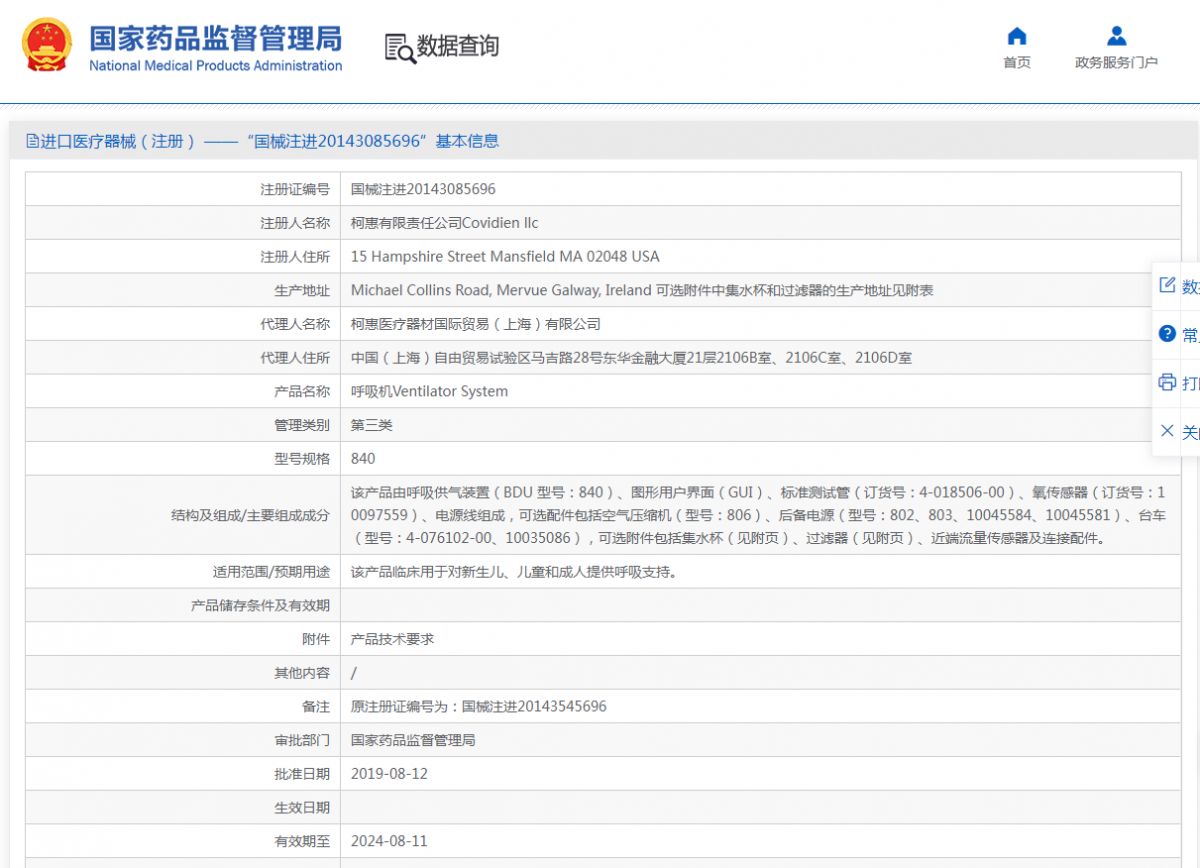Select 呼吸机Ventilator System product name
This screenshot has width=1200, height=868.
(429, 391)
